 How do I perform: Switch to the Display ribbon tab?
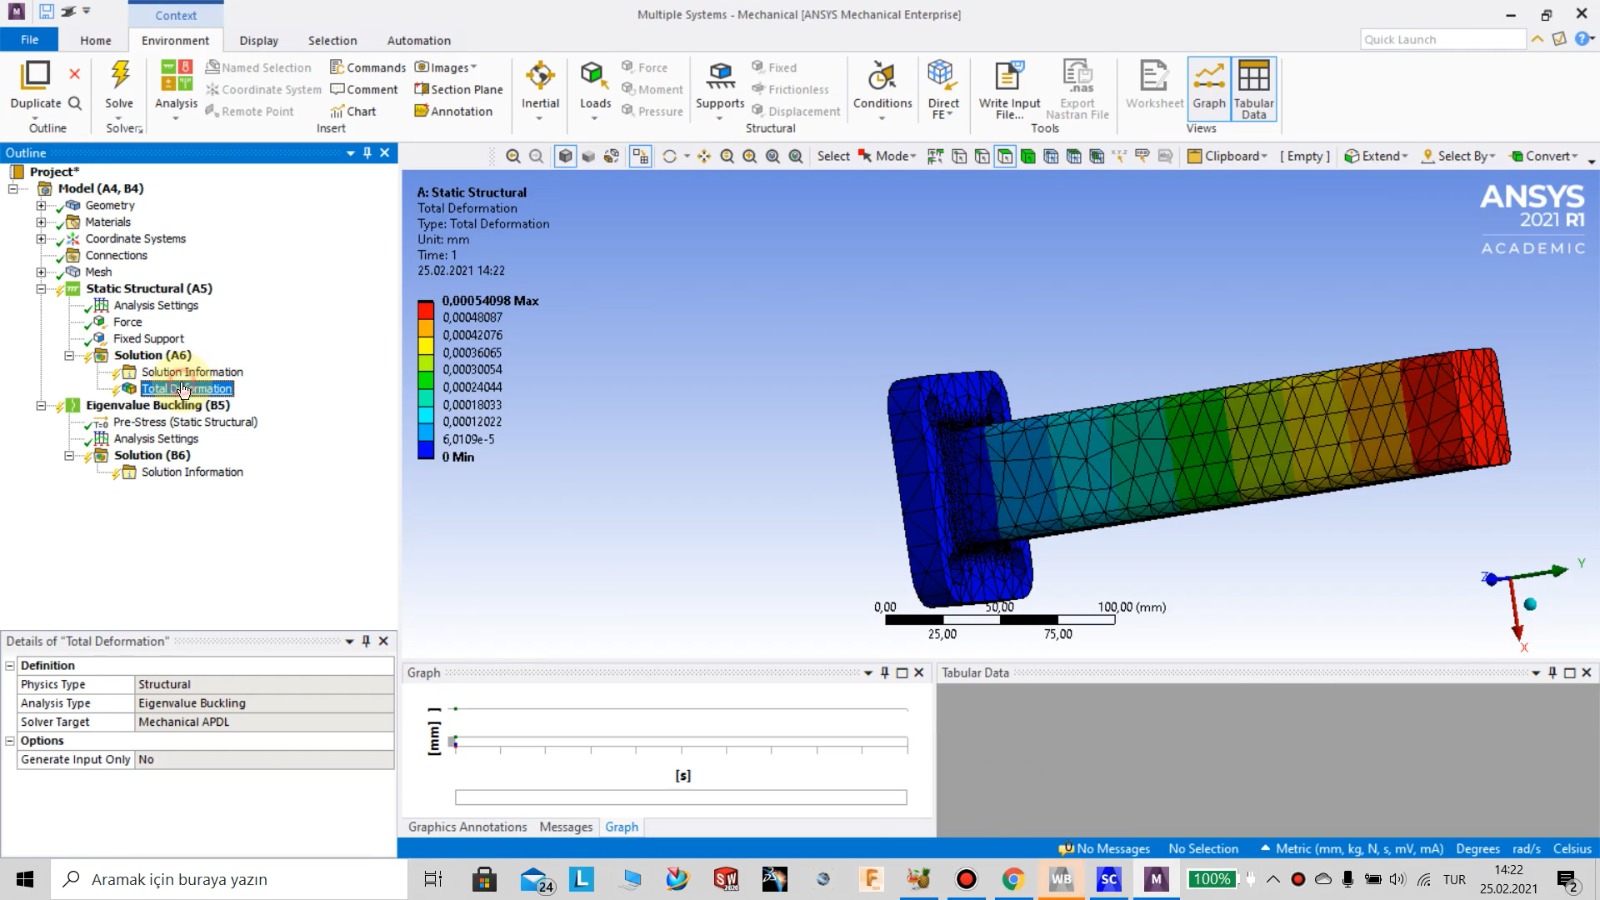(x=259, y=40)
